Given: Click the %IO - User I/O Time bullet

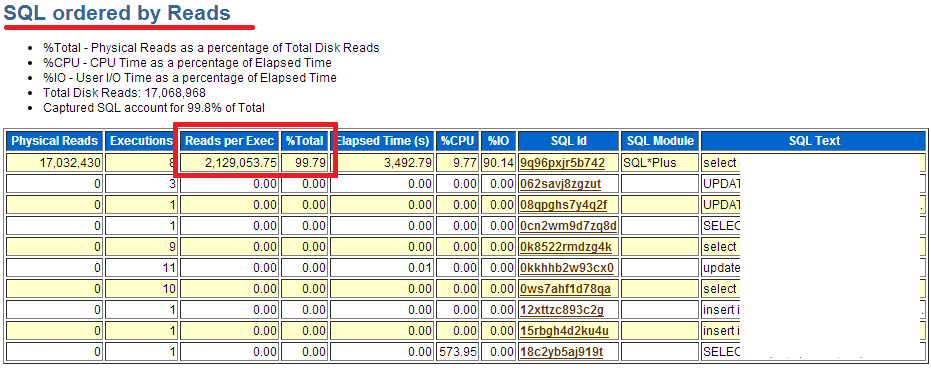Looking at the screenshot, I should click(x=189, y=78).
